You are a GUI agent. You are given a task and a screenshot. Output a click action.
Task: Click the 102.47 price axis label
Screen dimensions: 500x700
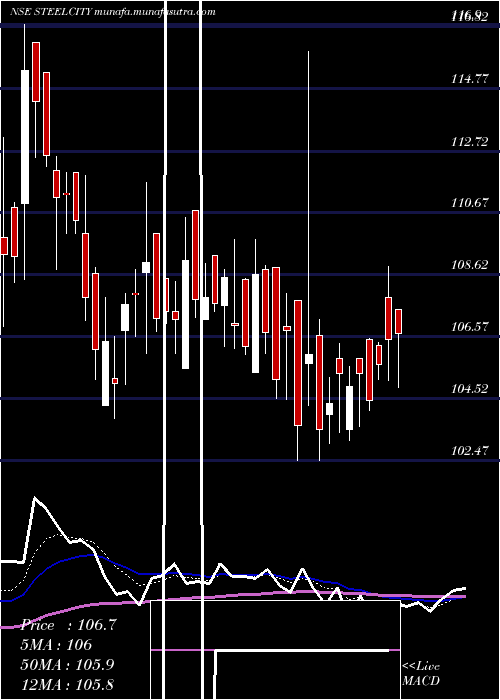470,451
